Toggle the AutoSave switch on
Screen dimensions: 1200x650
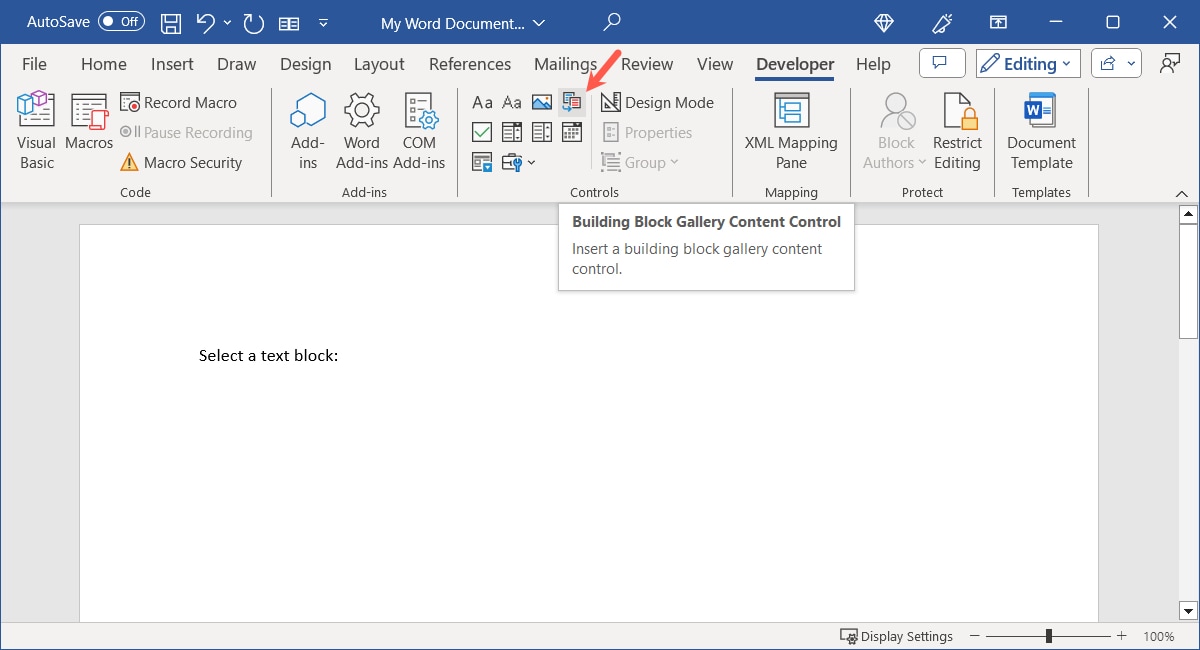(119, 21)
